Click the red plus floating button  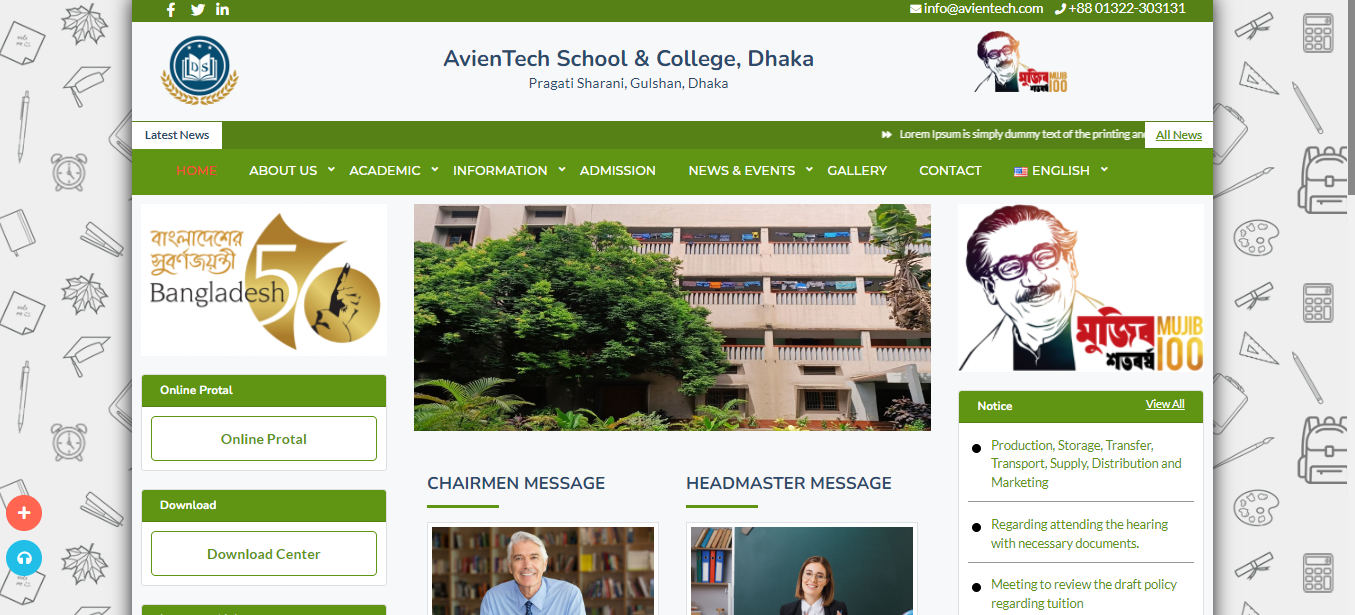(24, 514)
